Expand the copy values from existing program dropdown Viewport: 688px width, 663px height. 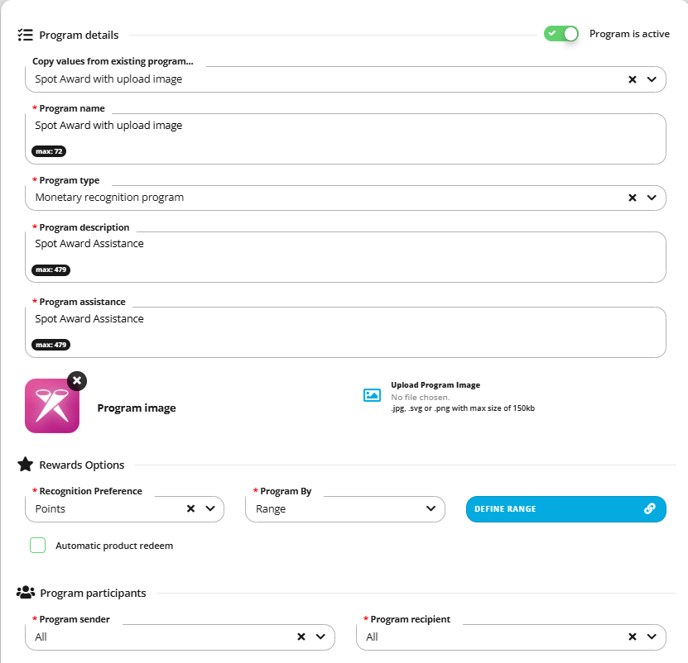coord(652,79)
